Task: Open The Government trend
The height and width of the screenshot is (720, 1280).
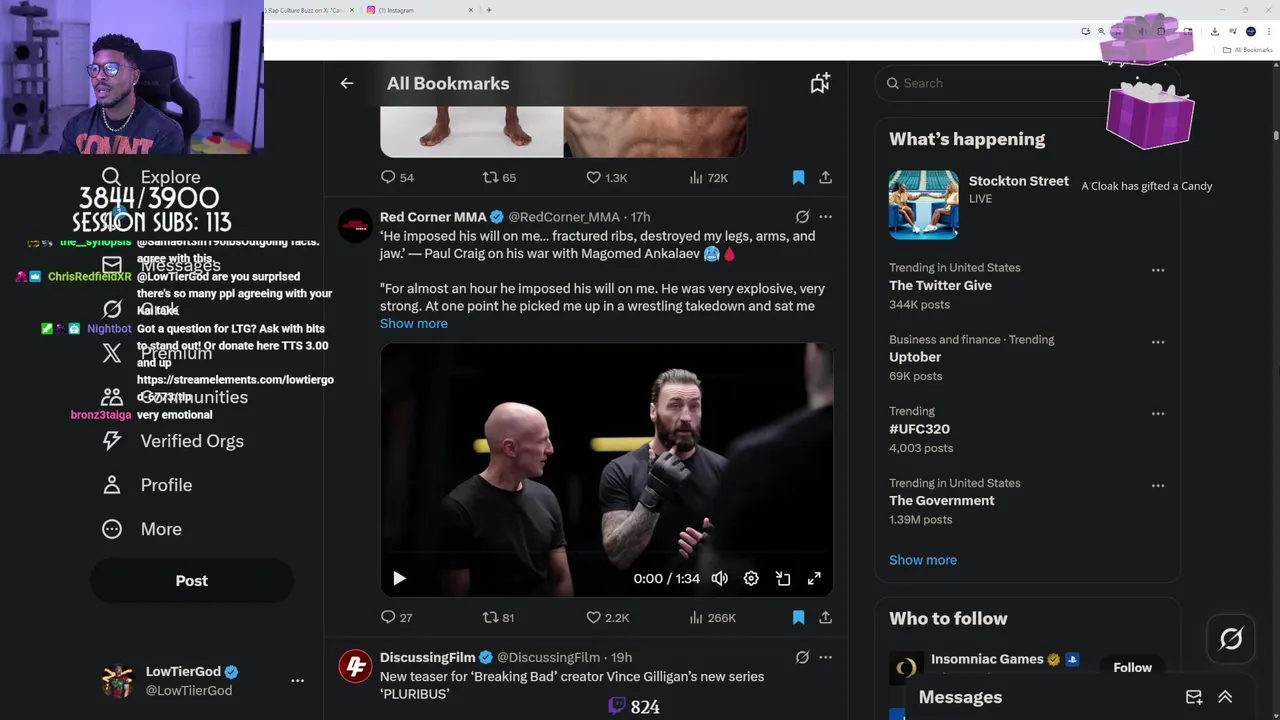Action: [x=941, y=500]
